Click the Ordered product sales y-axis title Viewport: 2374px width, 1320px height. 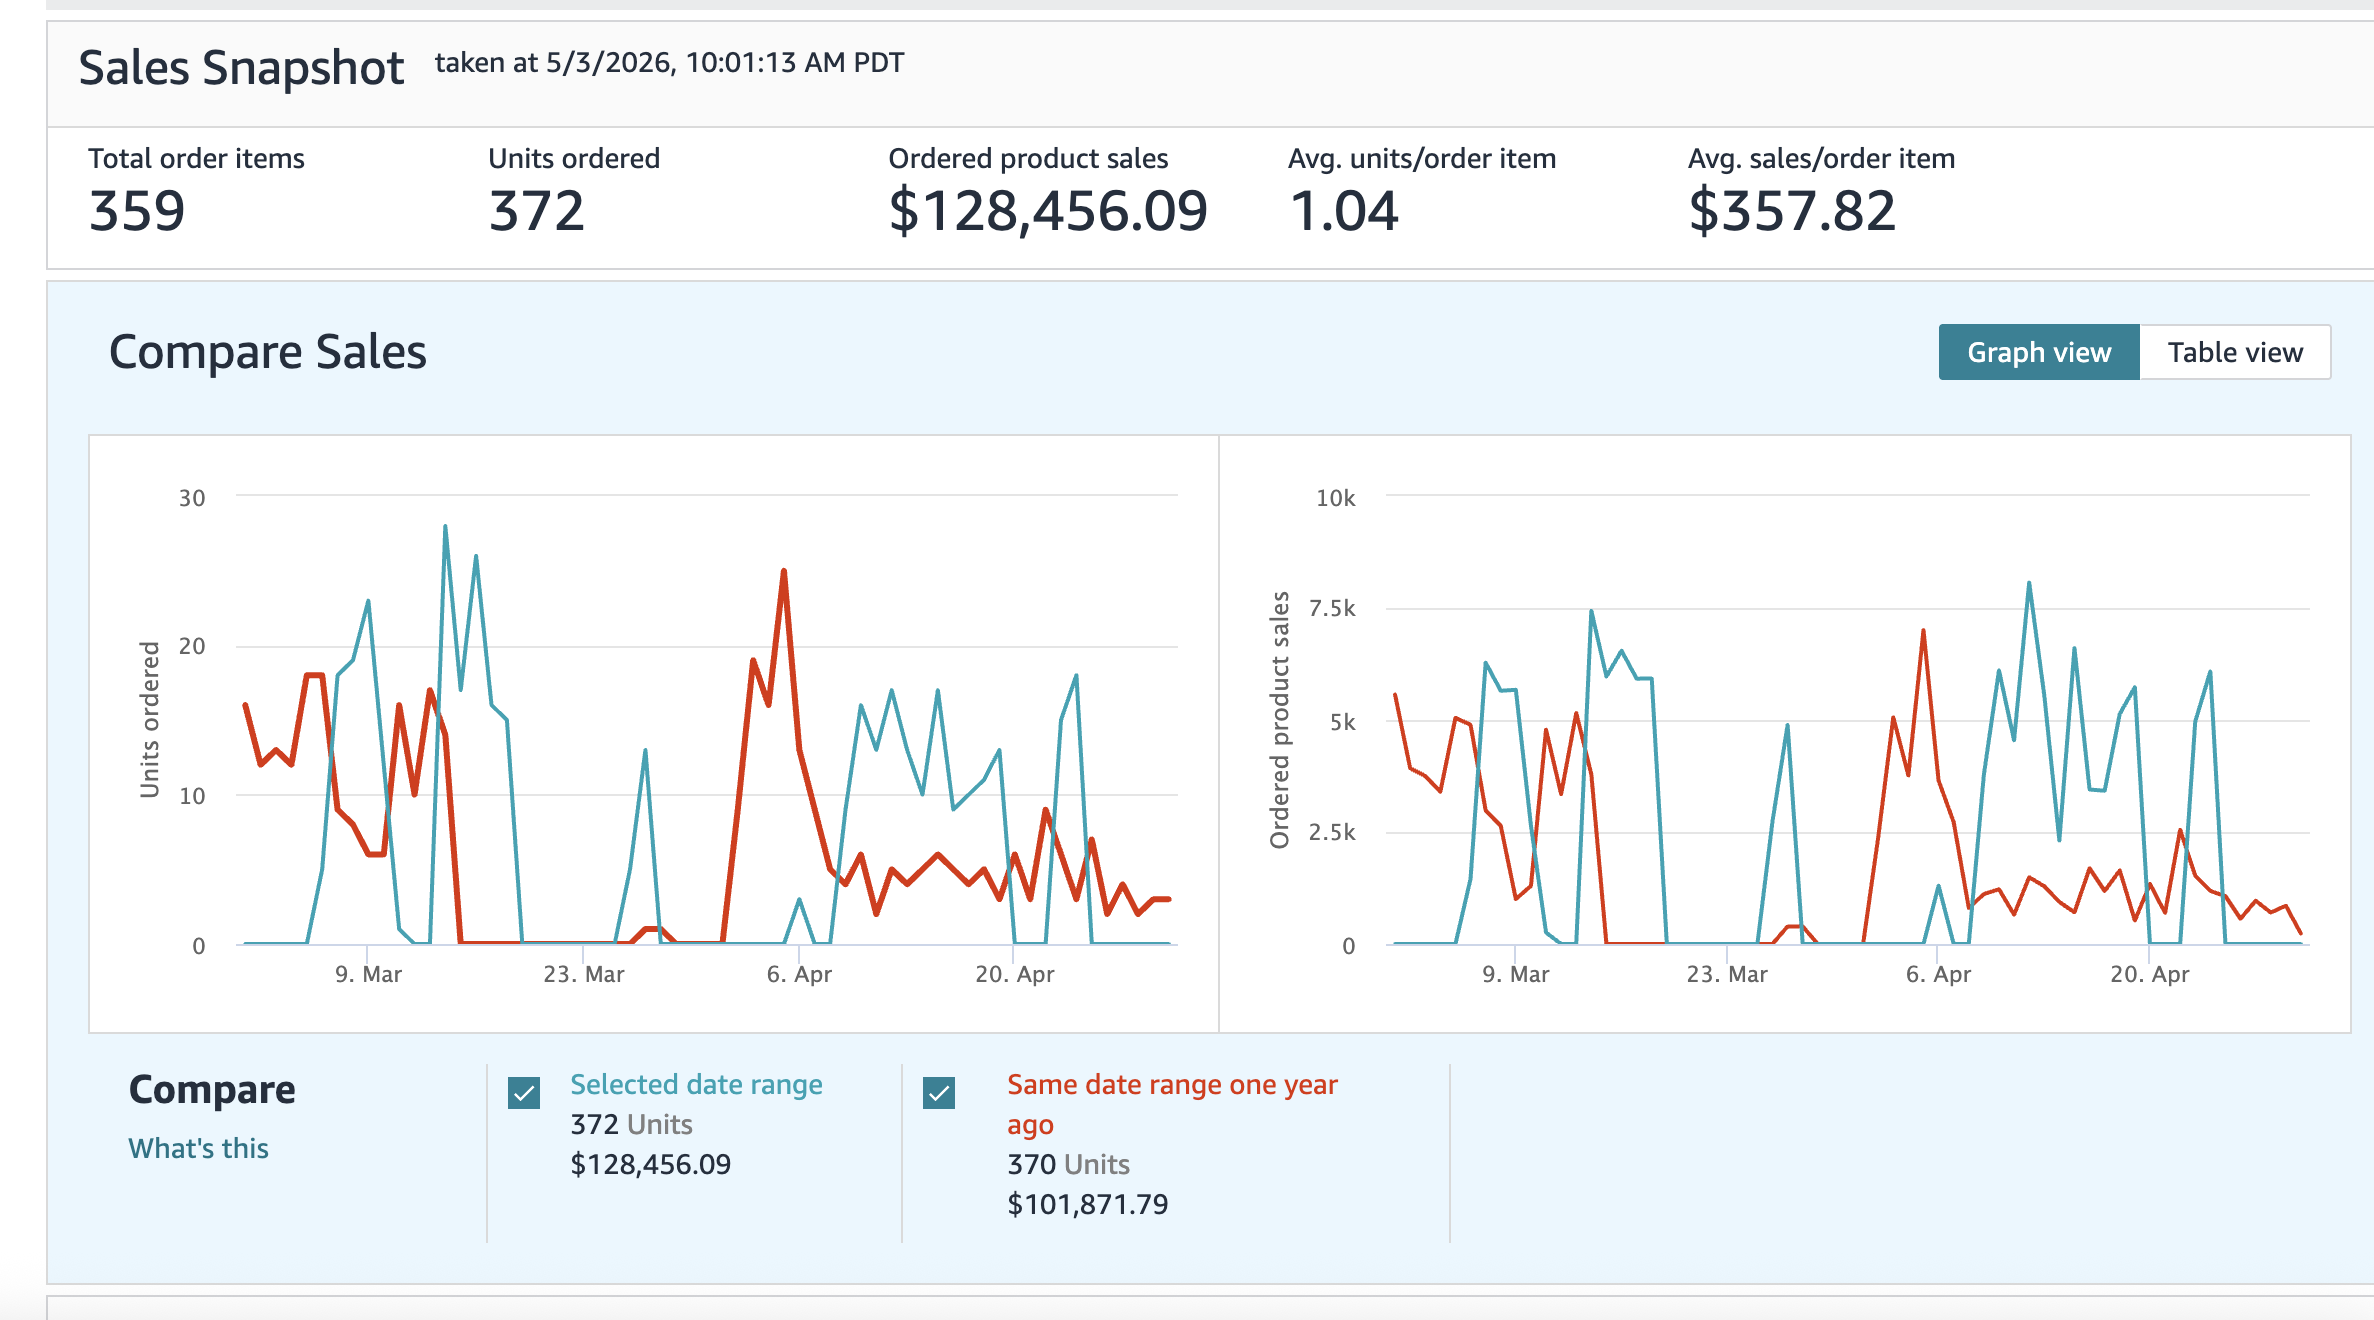(1280, 720)
